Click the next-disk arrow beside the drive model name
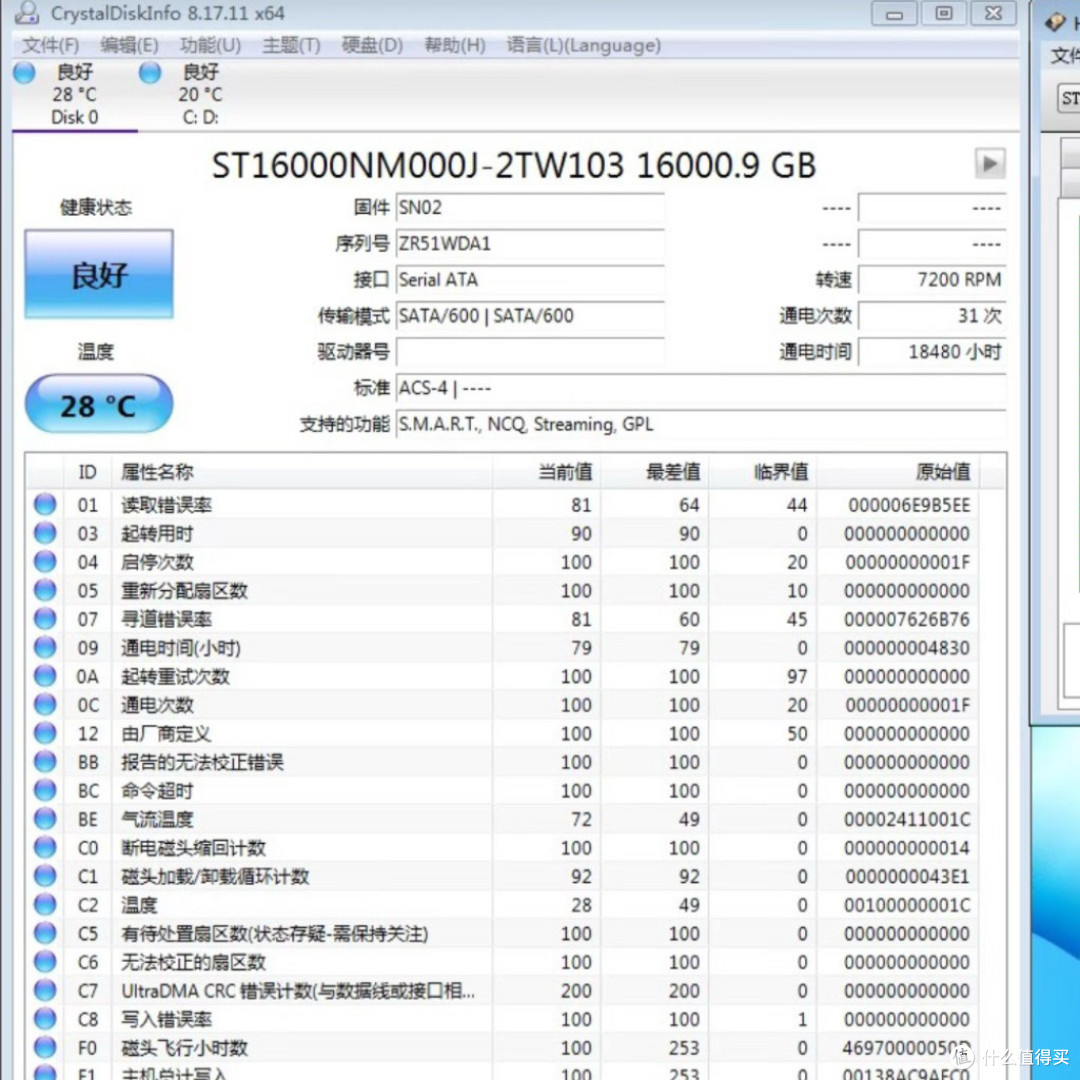Viewport: 1080px width, 1080px height. click(989, 163)
